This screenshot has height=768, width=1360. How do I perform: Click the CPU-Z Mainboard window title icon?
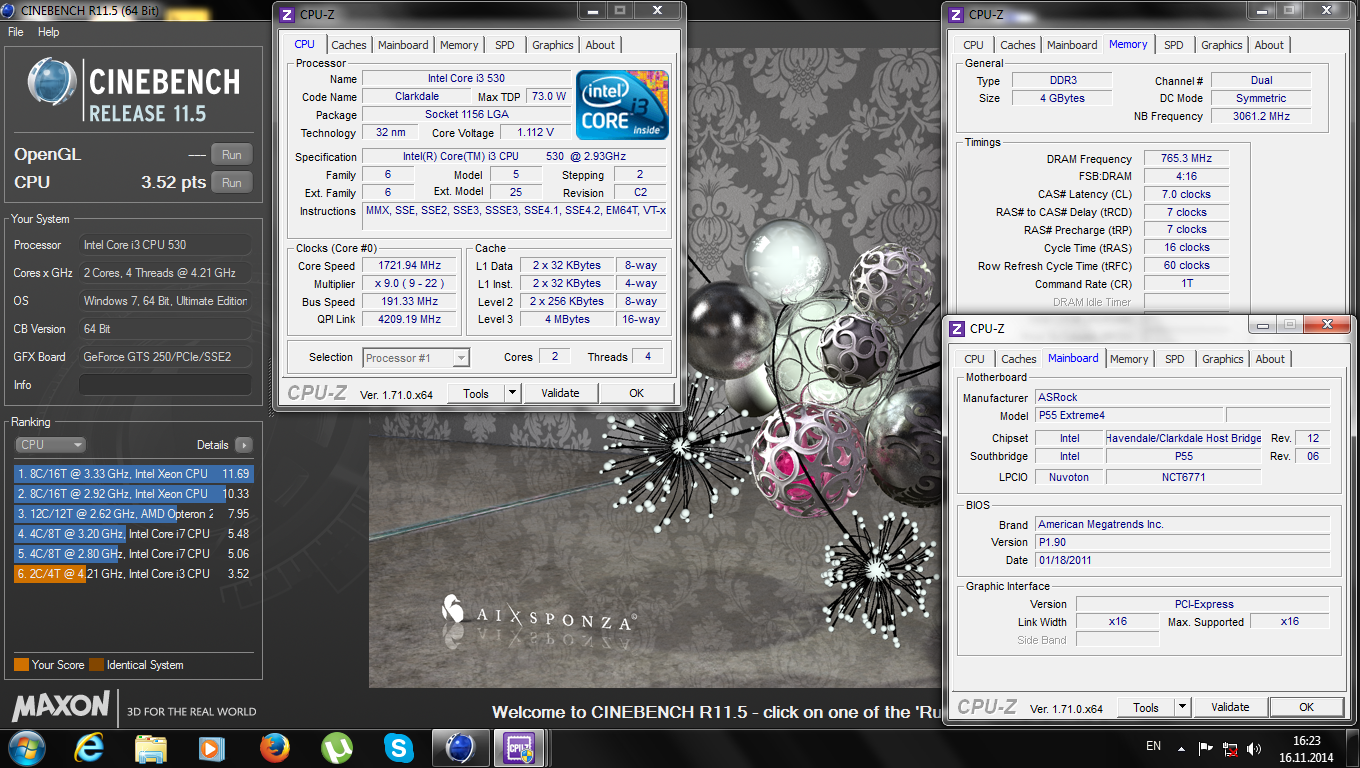(x=957, y=328)
